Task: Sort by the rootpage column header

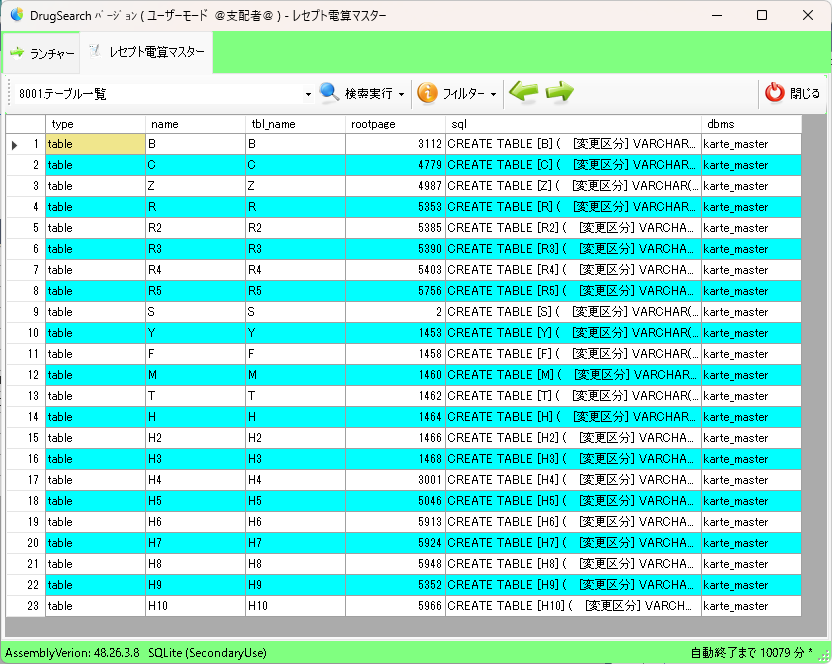Action: click(x=395, y=124)
